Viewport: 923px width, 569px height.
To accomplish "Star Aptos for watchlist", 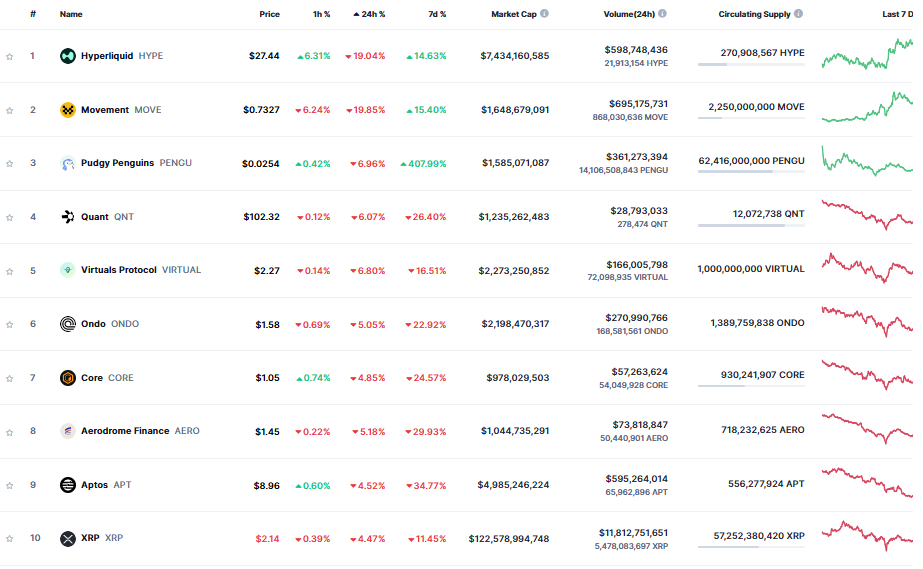I will (x=9, y=485).
